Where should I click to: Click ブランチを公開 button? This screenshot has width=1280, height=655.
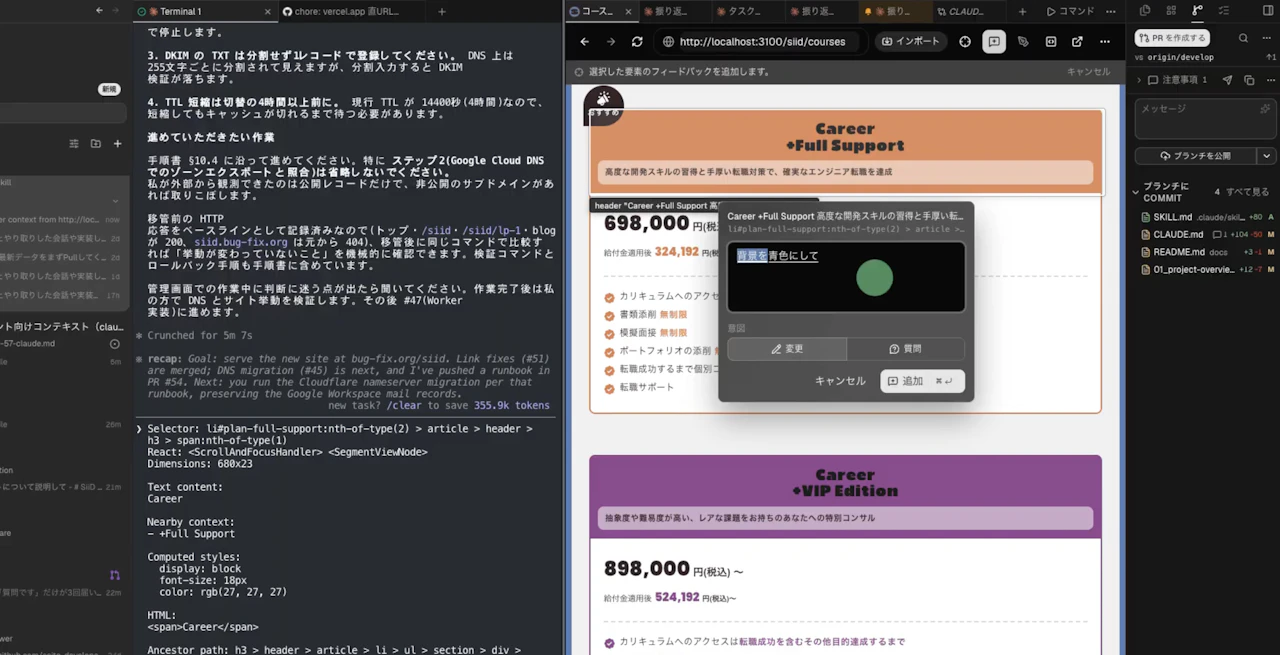(x=1195, y=156)
